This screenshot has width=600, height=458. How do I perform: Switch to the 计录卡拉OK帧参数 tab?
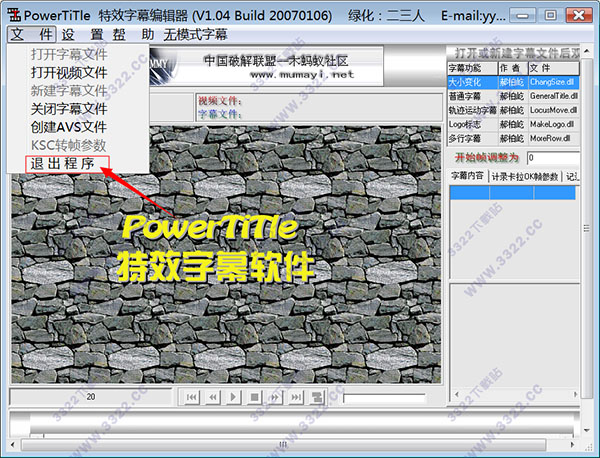tap(525, 176)
